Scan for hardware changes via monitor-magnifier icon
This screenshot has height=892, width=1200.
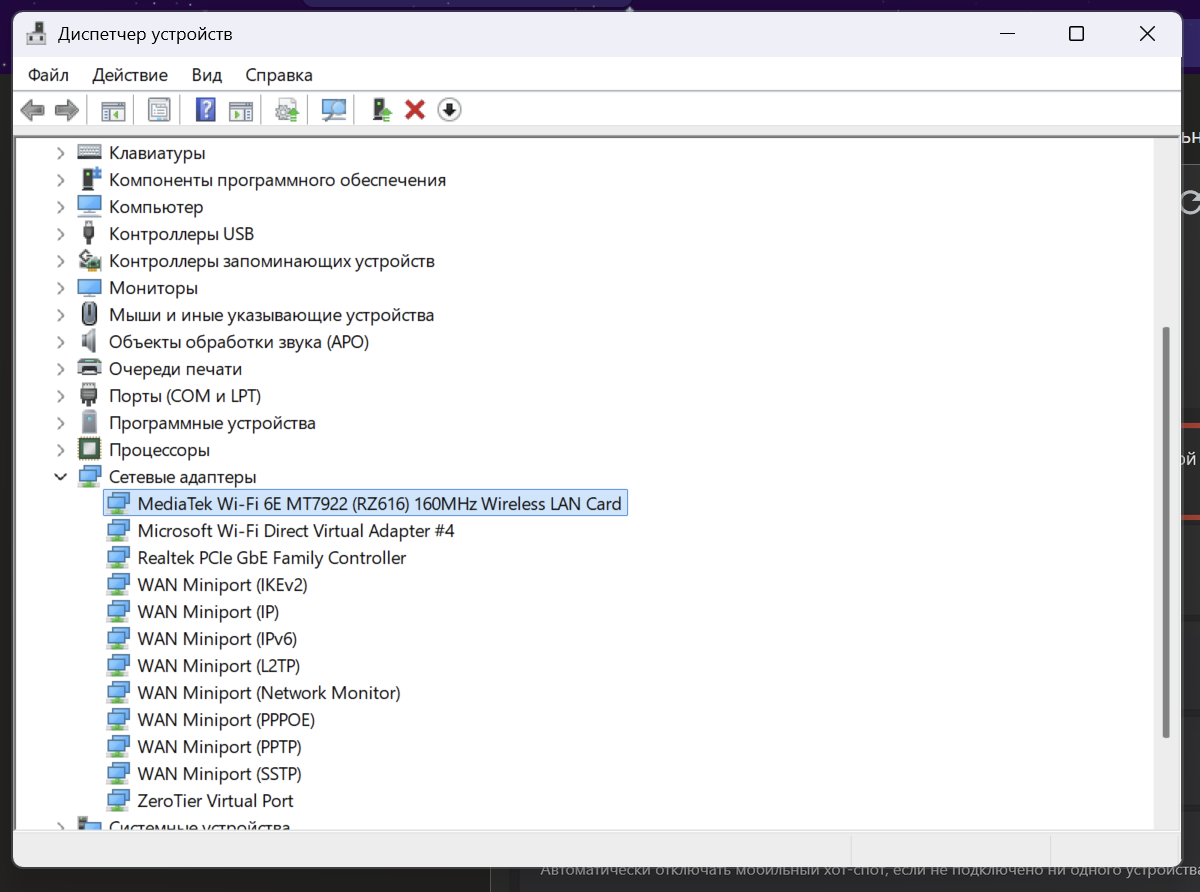(x=334, y=110)
